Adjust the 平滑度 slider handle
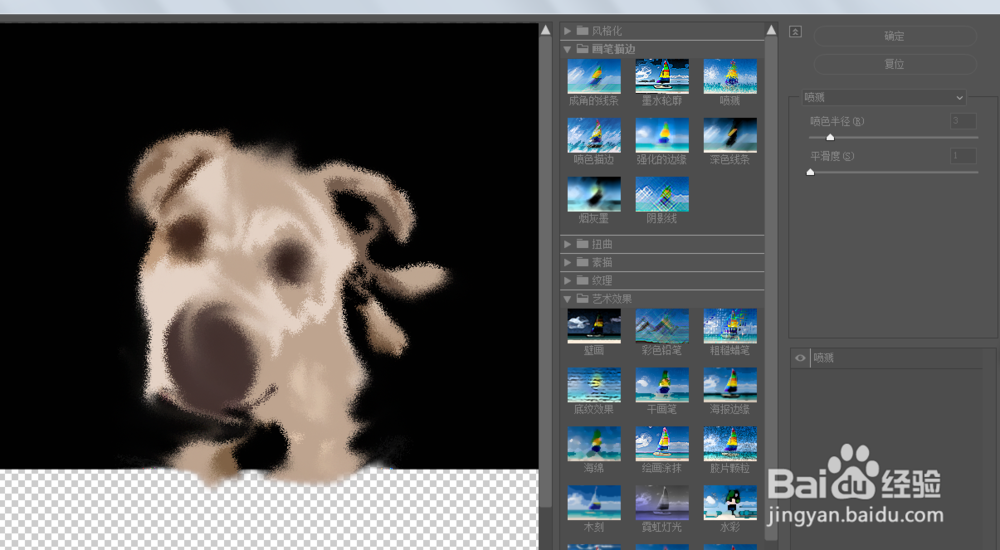 (x=811, y=172)
